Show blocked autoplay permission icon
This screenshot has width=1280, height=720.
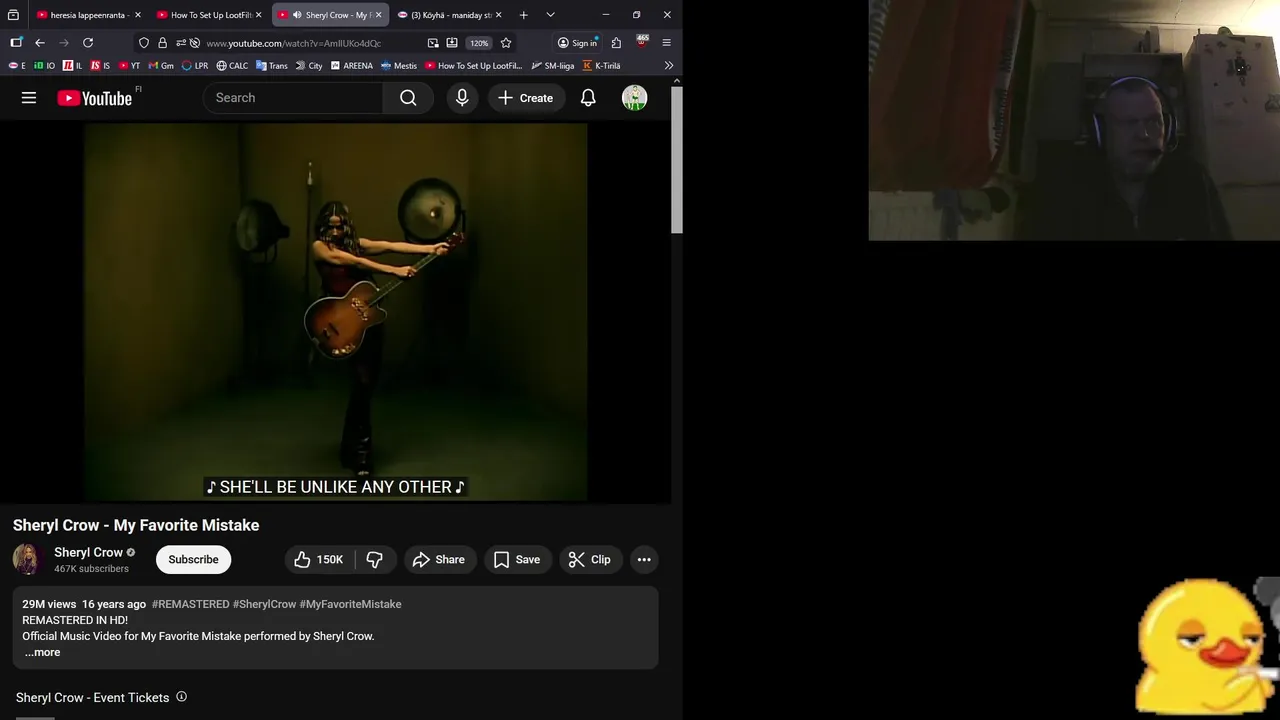(x=195, y=43)
